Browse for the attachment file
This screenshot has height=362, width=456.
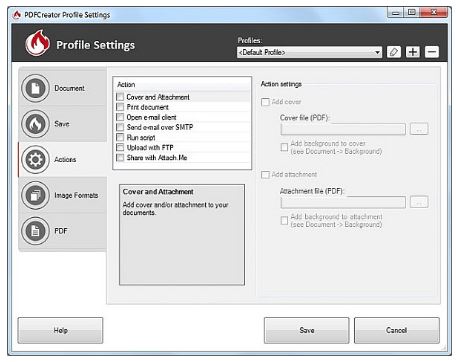(419, 202)
